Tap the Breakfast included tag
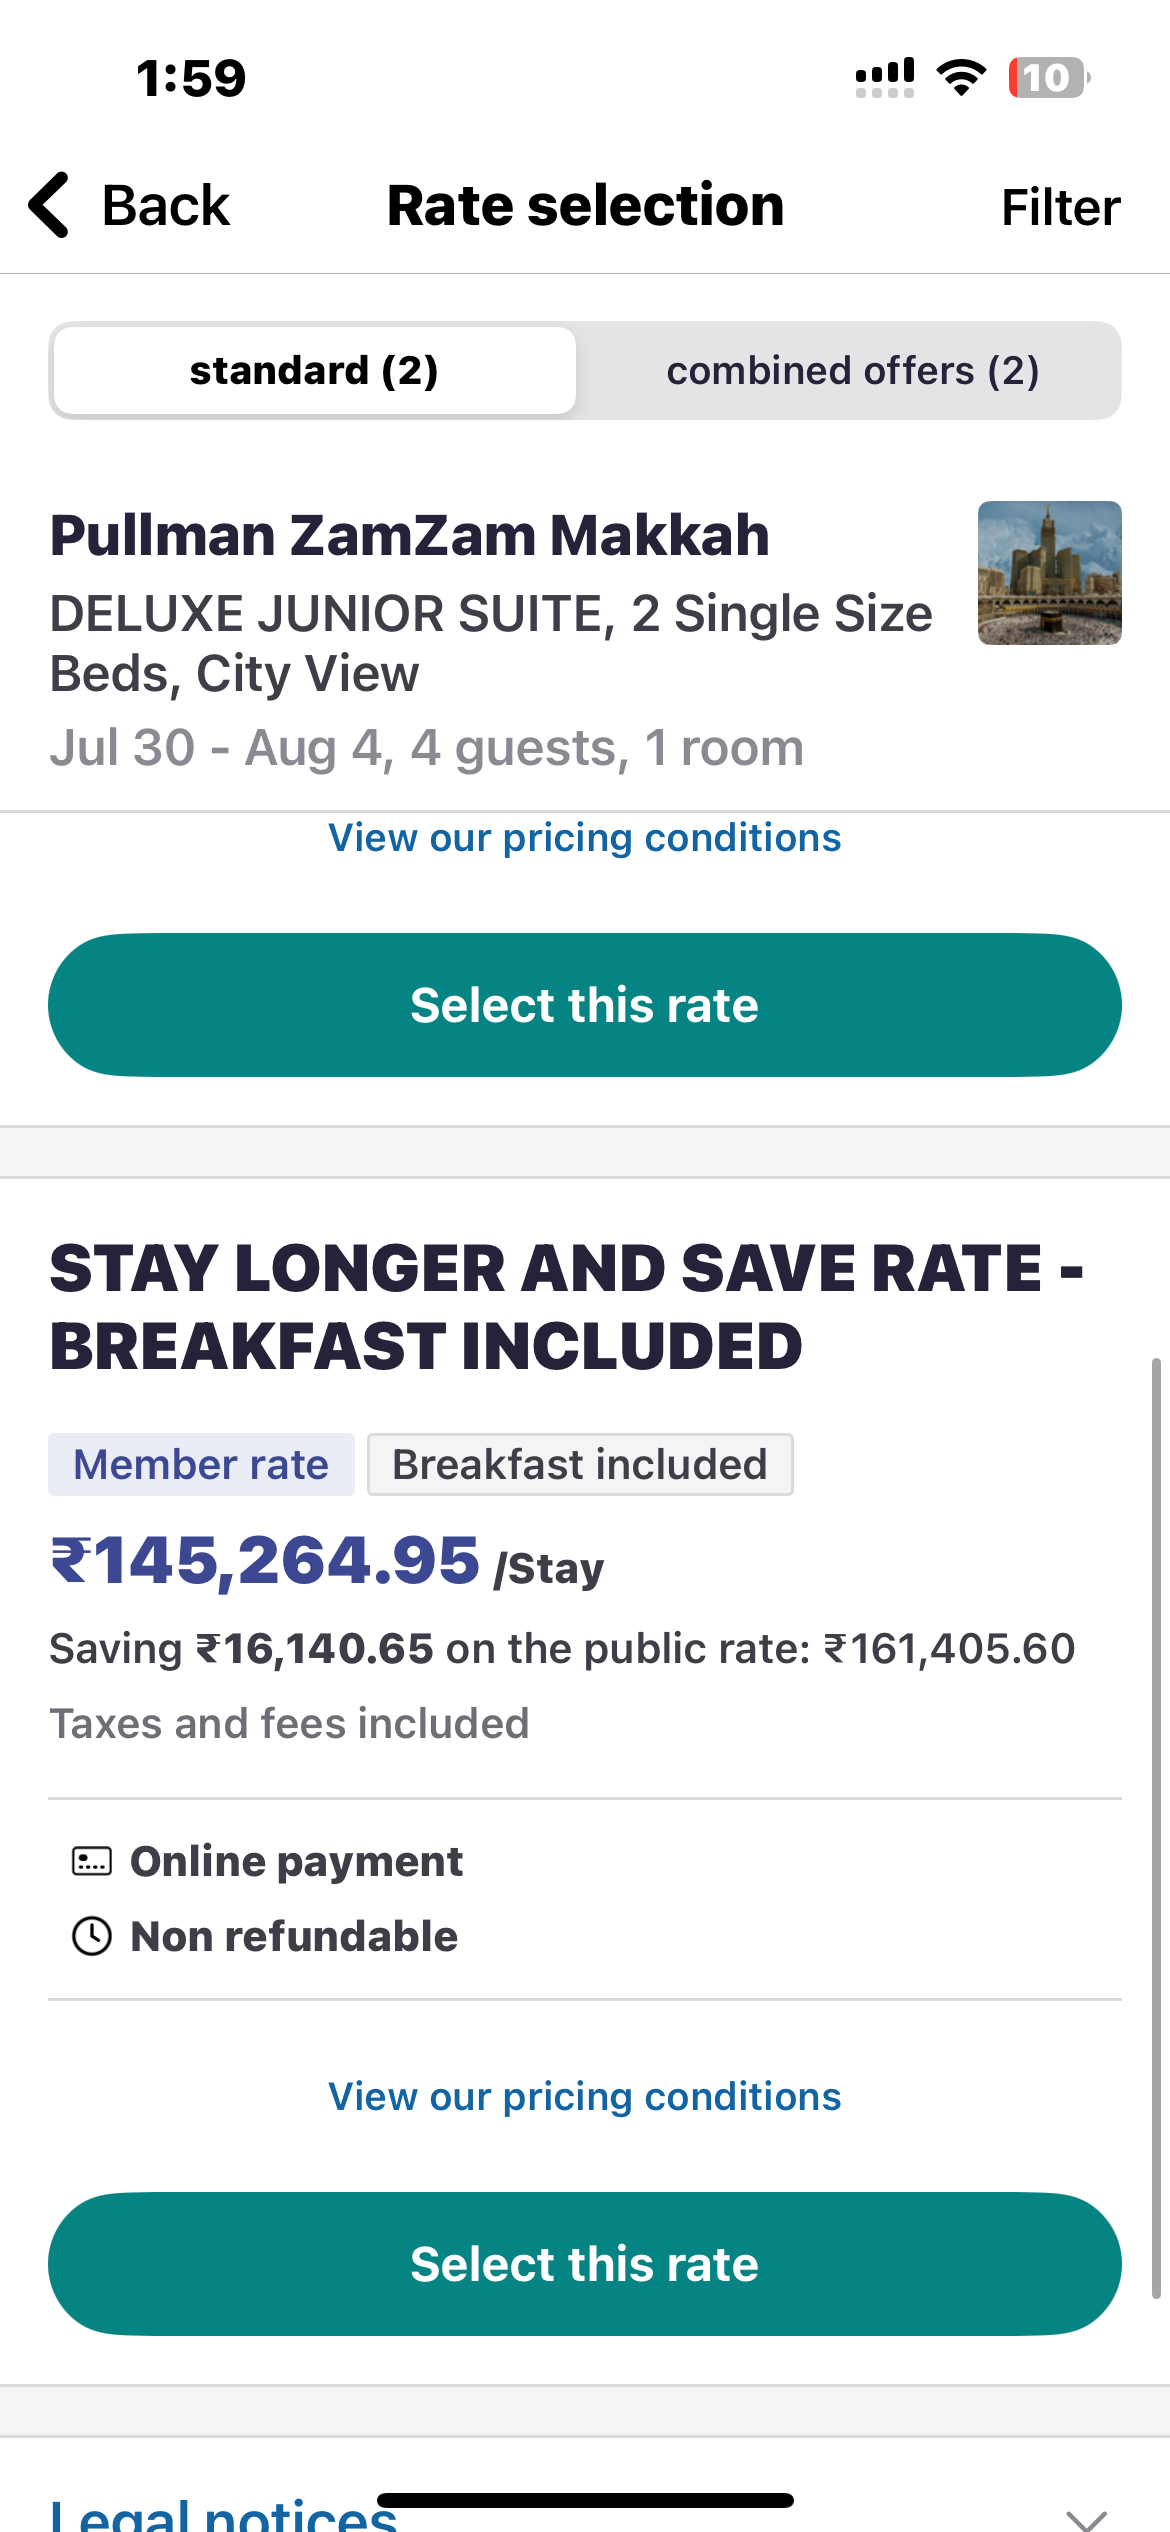Viewport: 1170px width, 2532px height. pos(580,1465)
